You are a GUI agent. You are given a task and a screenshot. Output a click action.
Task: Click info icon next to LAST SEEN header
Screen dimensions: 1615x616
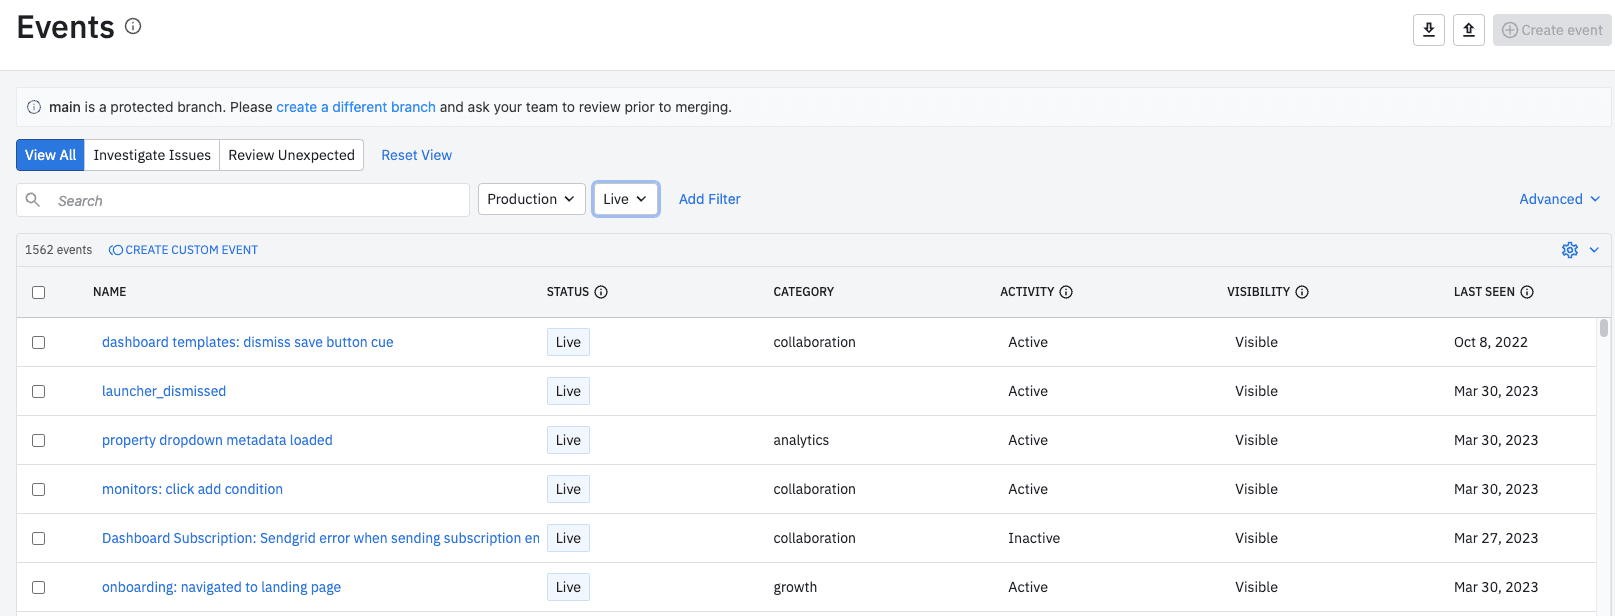tap(1527, 292)
